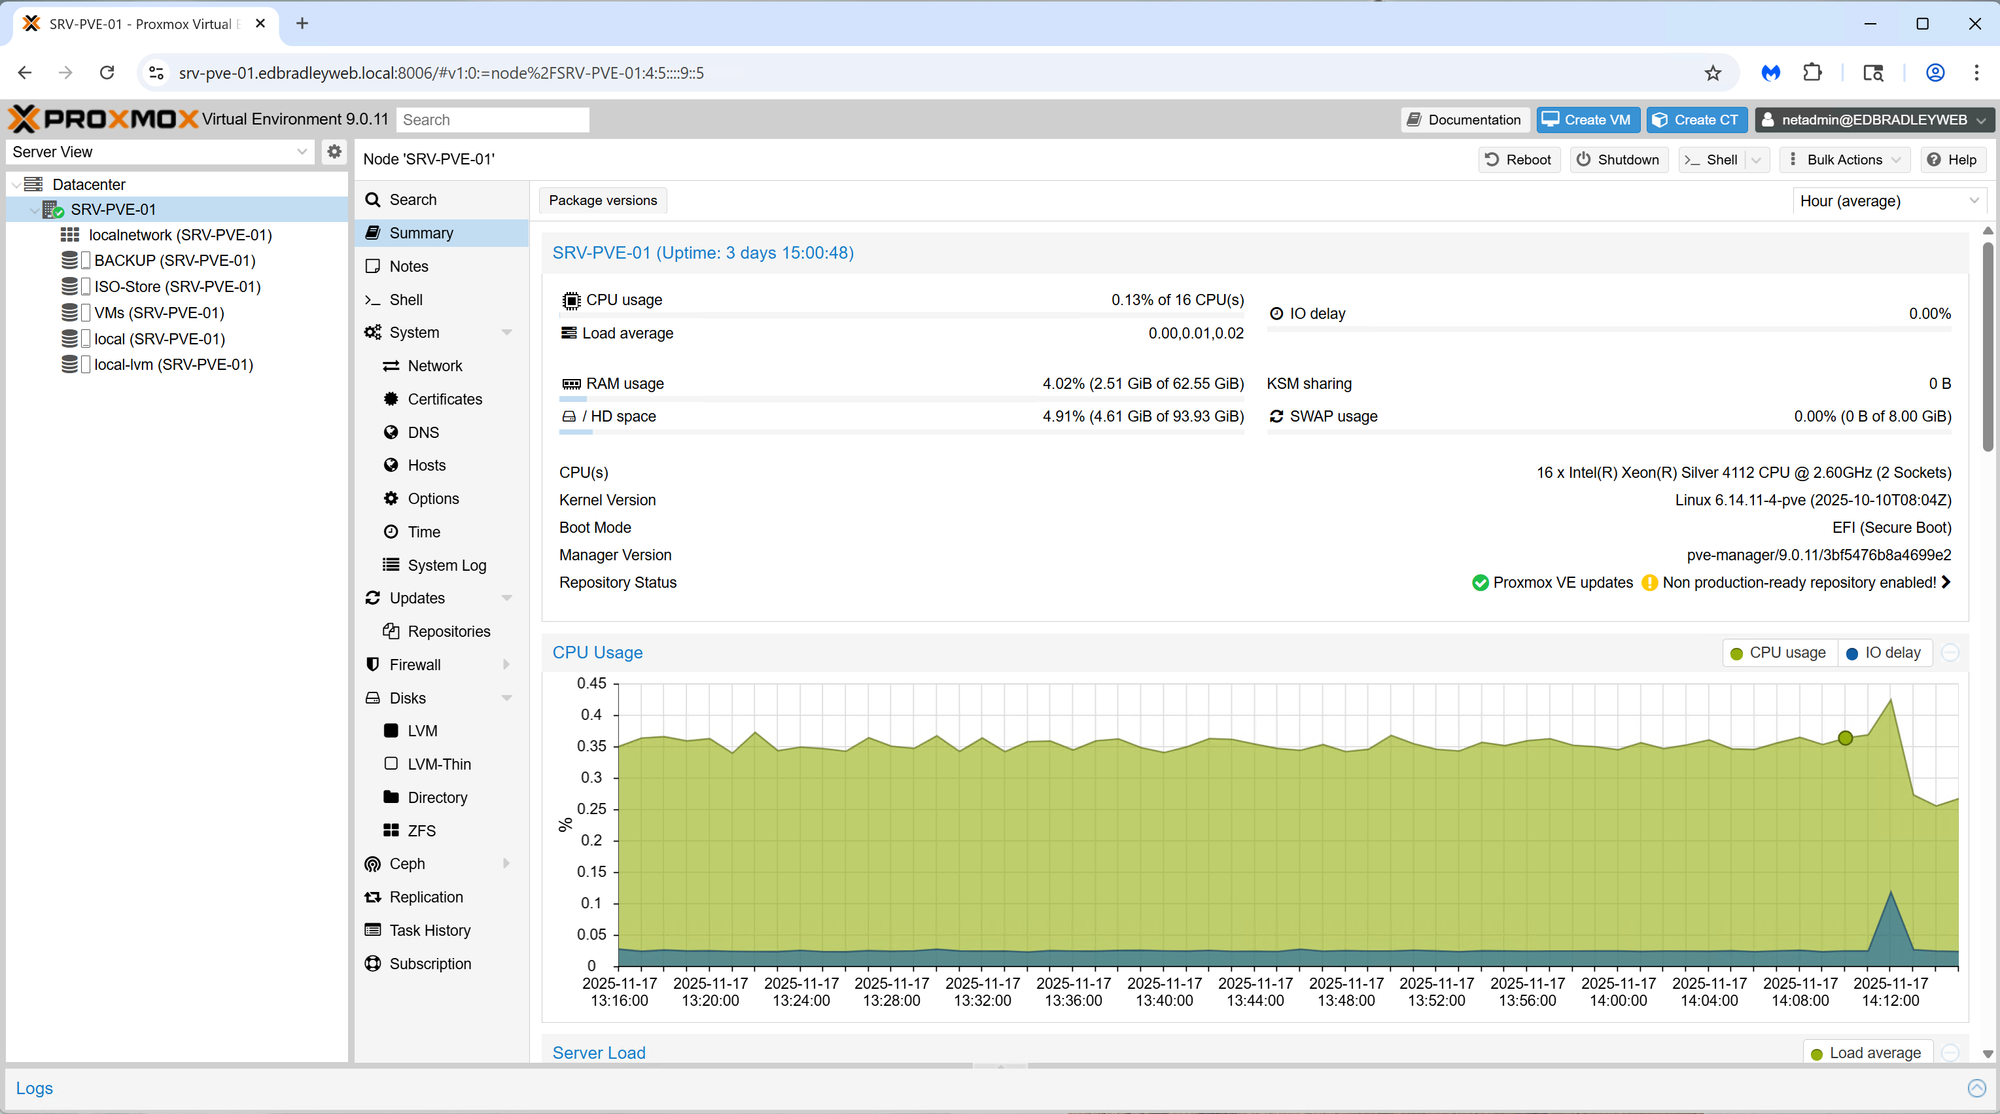The image size is (2000, 1114).
Task: Click the Reboot node button
Action: click(1518, 160)
